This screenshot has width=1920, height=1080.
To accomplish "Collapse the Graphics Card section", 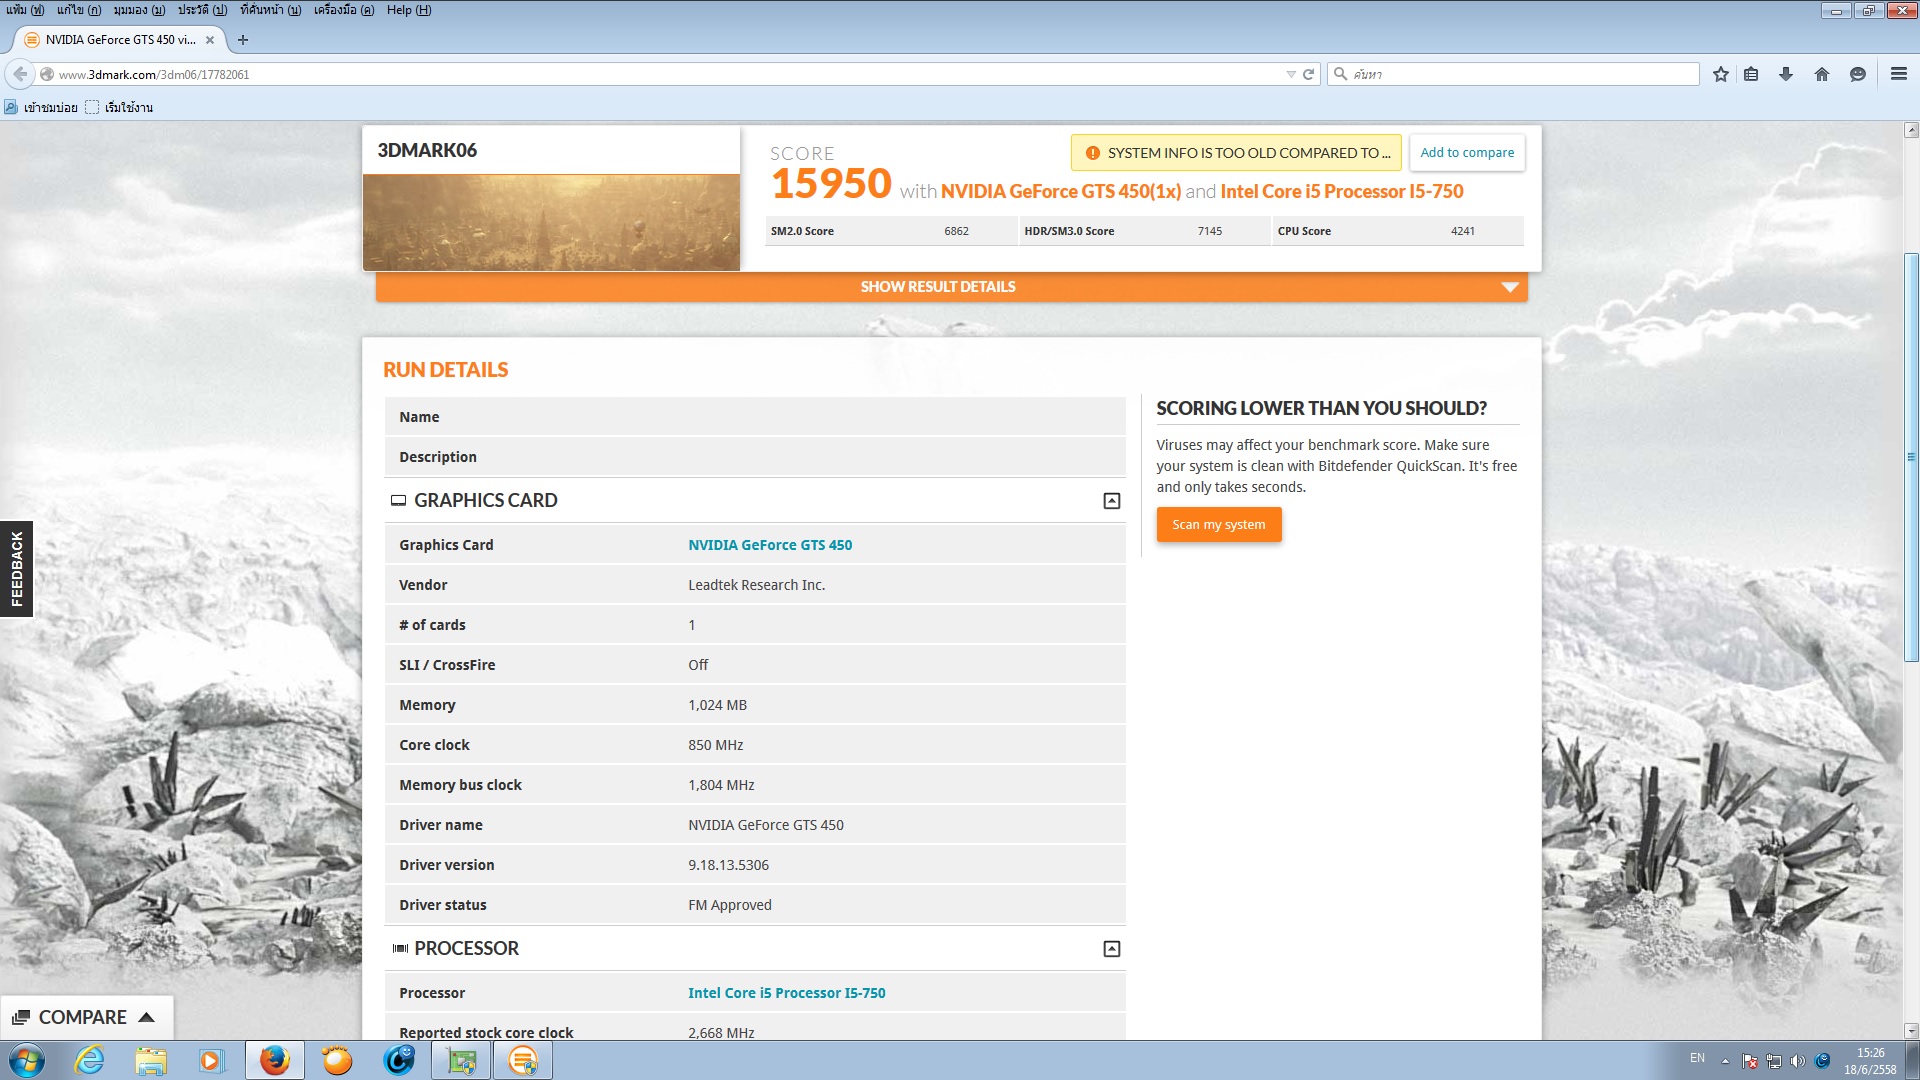I will click(x=1111, y=501).
